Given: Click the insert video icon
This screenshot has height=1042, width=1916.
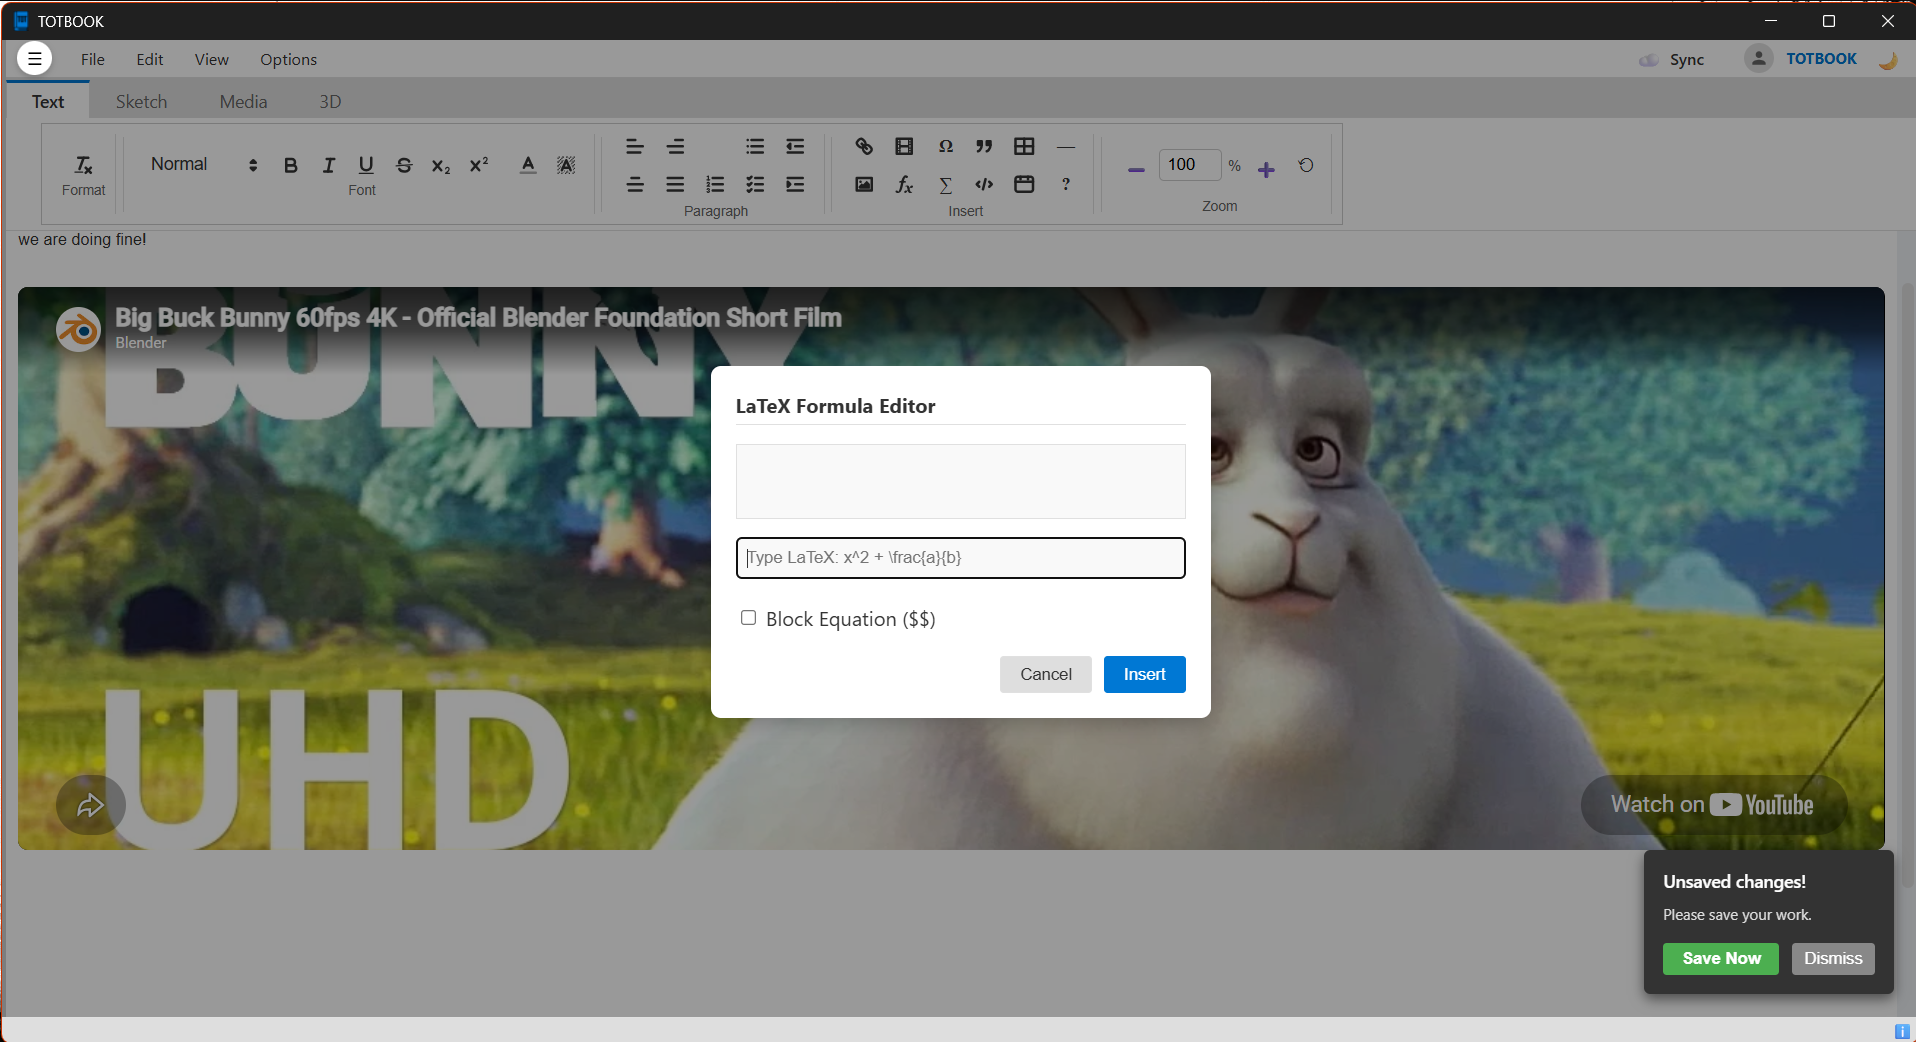Looking at the screenshot, I should pyautogui.click(x=904, y=147).
